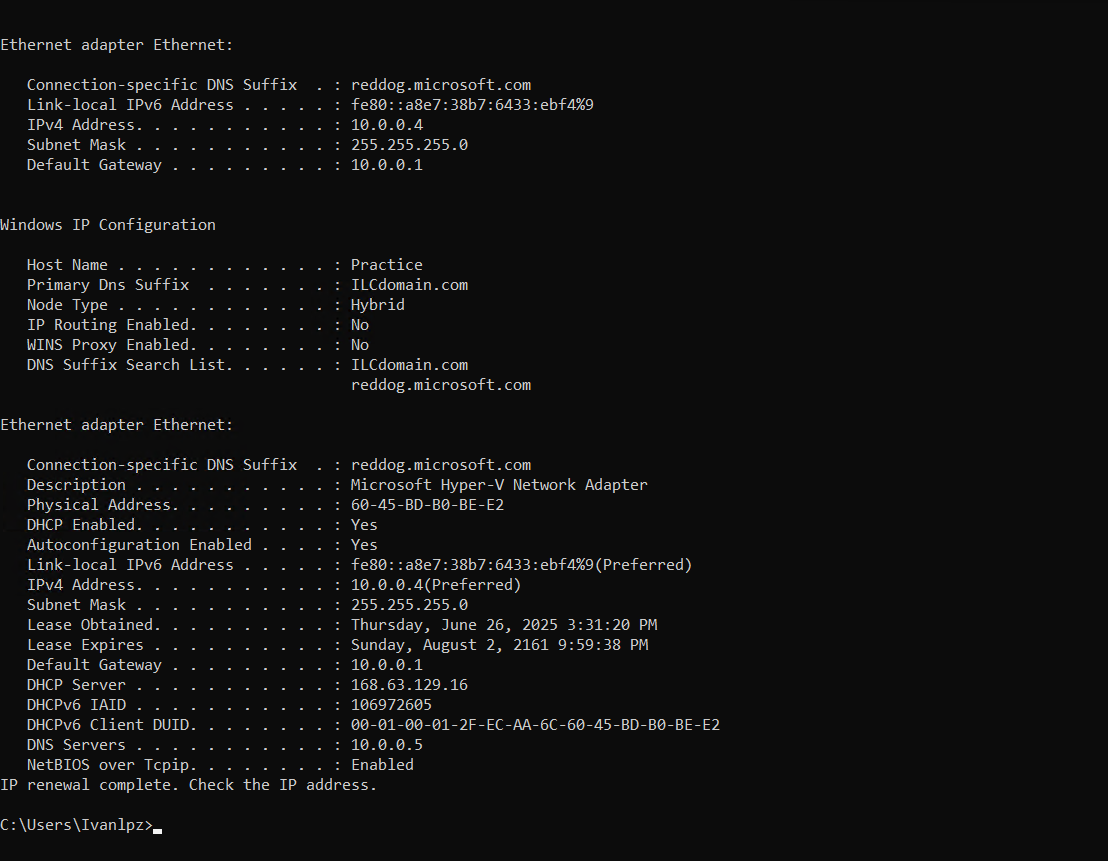Click the DNS Servers address 10.0.0.5
This screenshot has height=861, width=1108.
click(x=387, y=745)
